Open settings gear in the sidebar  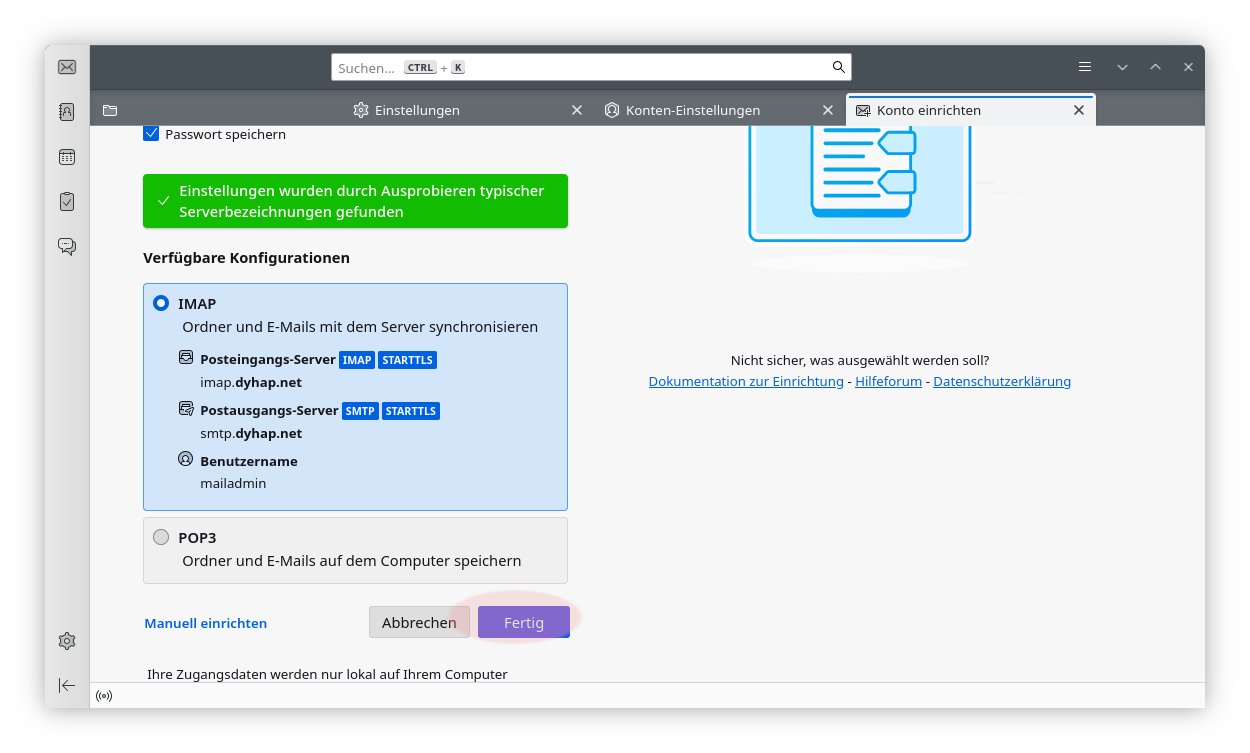(67, 641)
